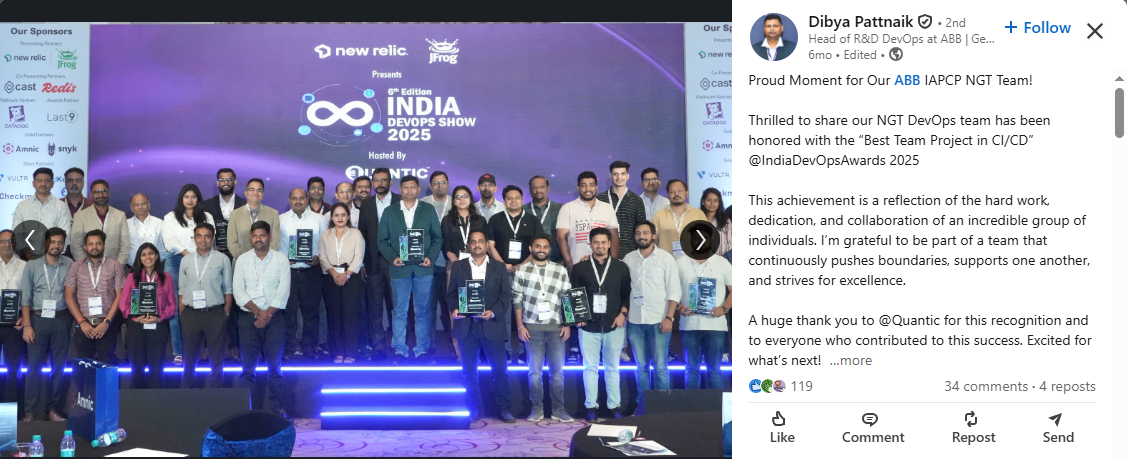This screenshot has height=459, width=1127.
Task: Show the previous image using left arrow
Action: coord(30,240)
